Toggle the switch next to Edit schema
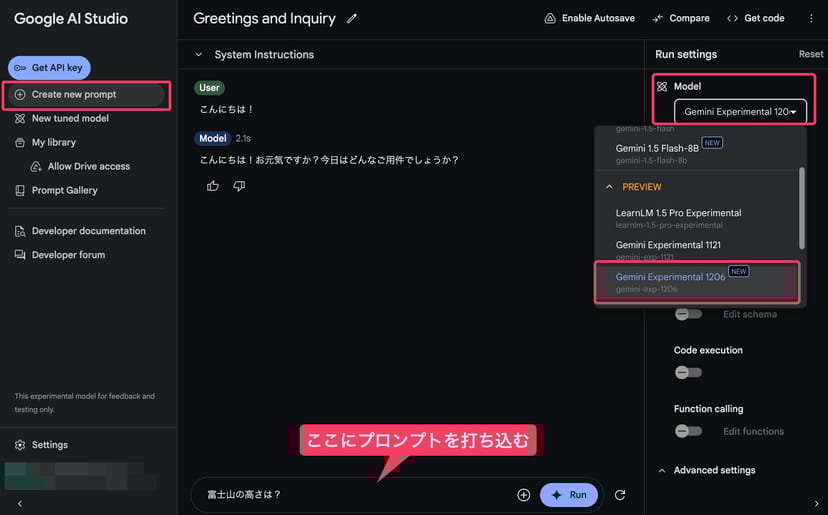 (688, 314)
